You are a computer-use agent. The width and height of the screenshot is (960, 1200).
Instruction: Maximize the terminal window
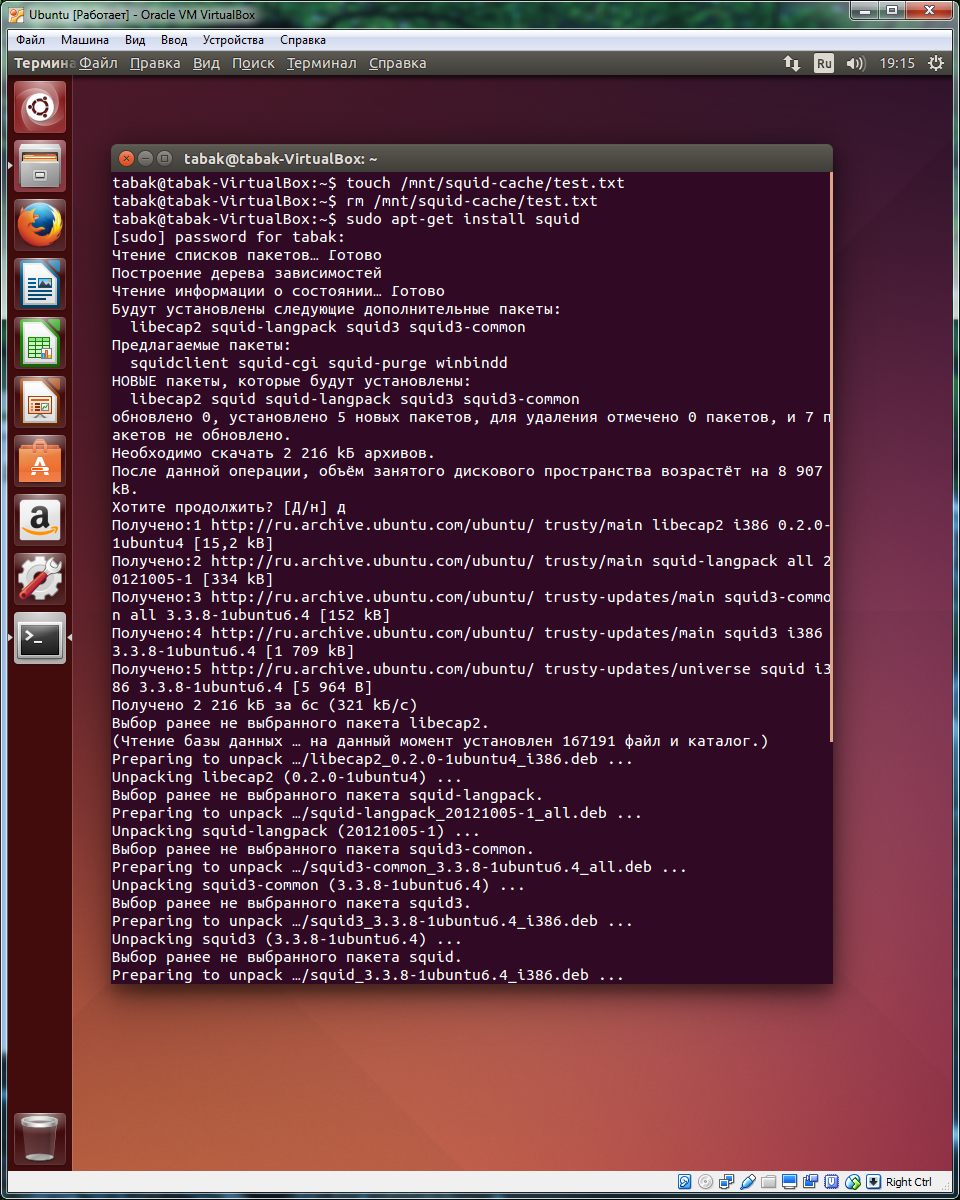tap(164, 158)
